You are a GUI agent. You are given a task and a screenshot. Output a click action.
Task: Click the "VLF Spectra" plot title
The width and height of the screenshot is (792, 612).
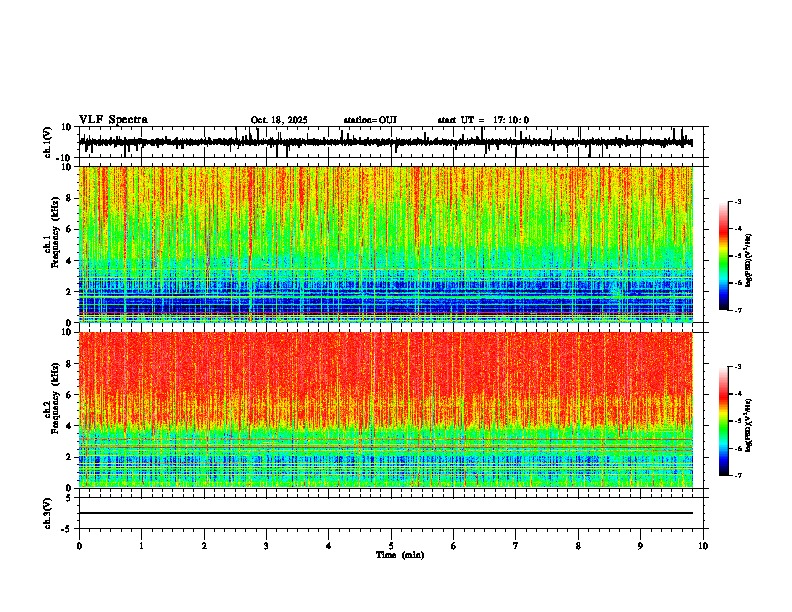113,119
